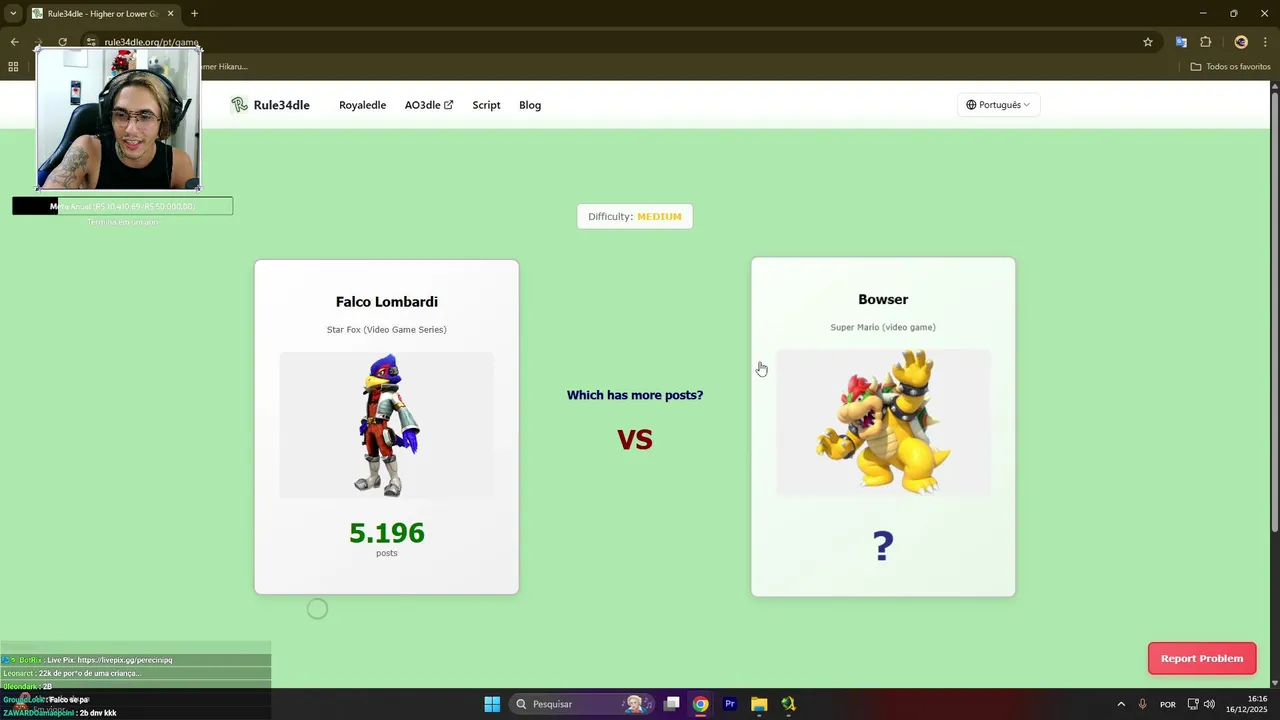Open the Royaledle page

(x=362, y=105)
